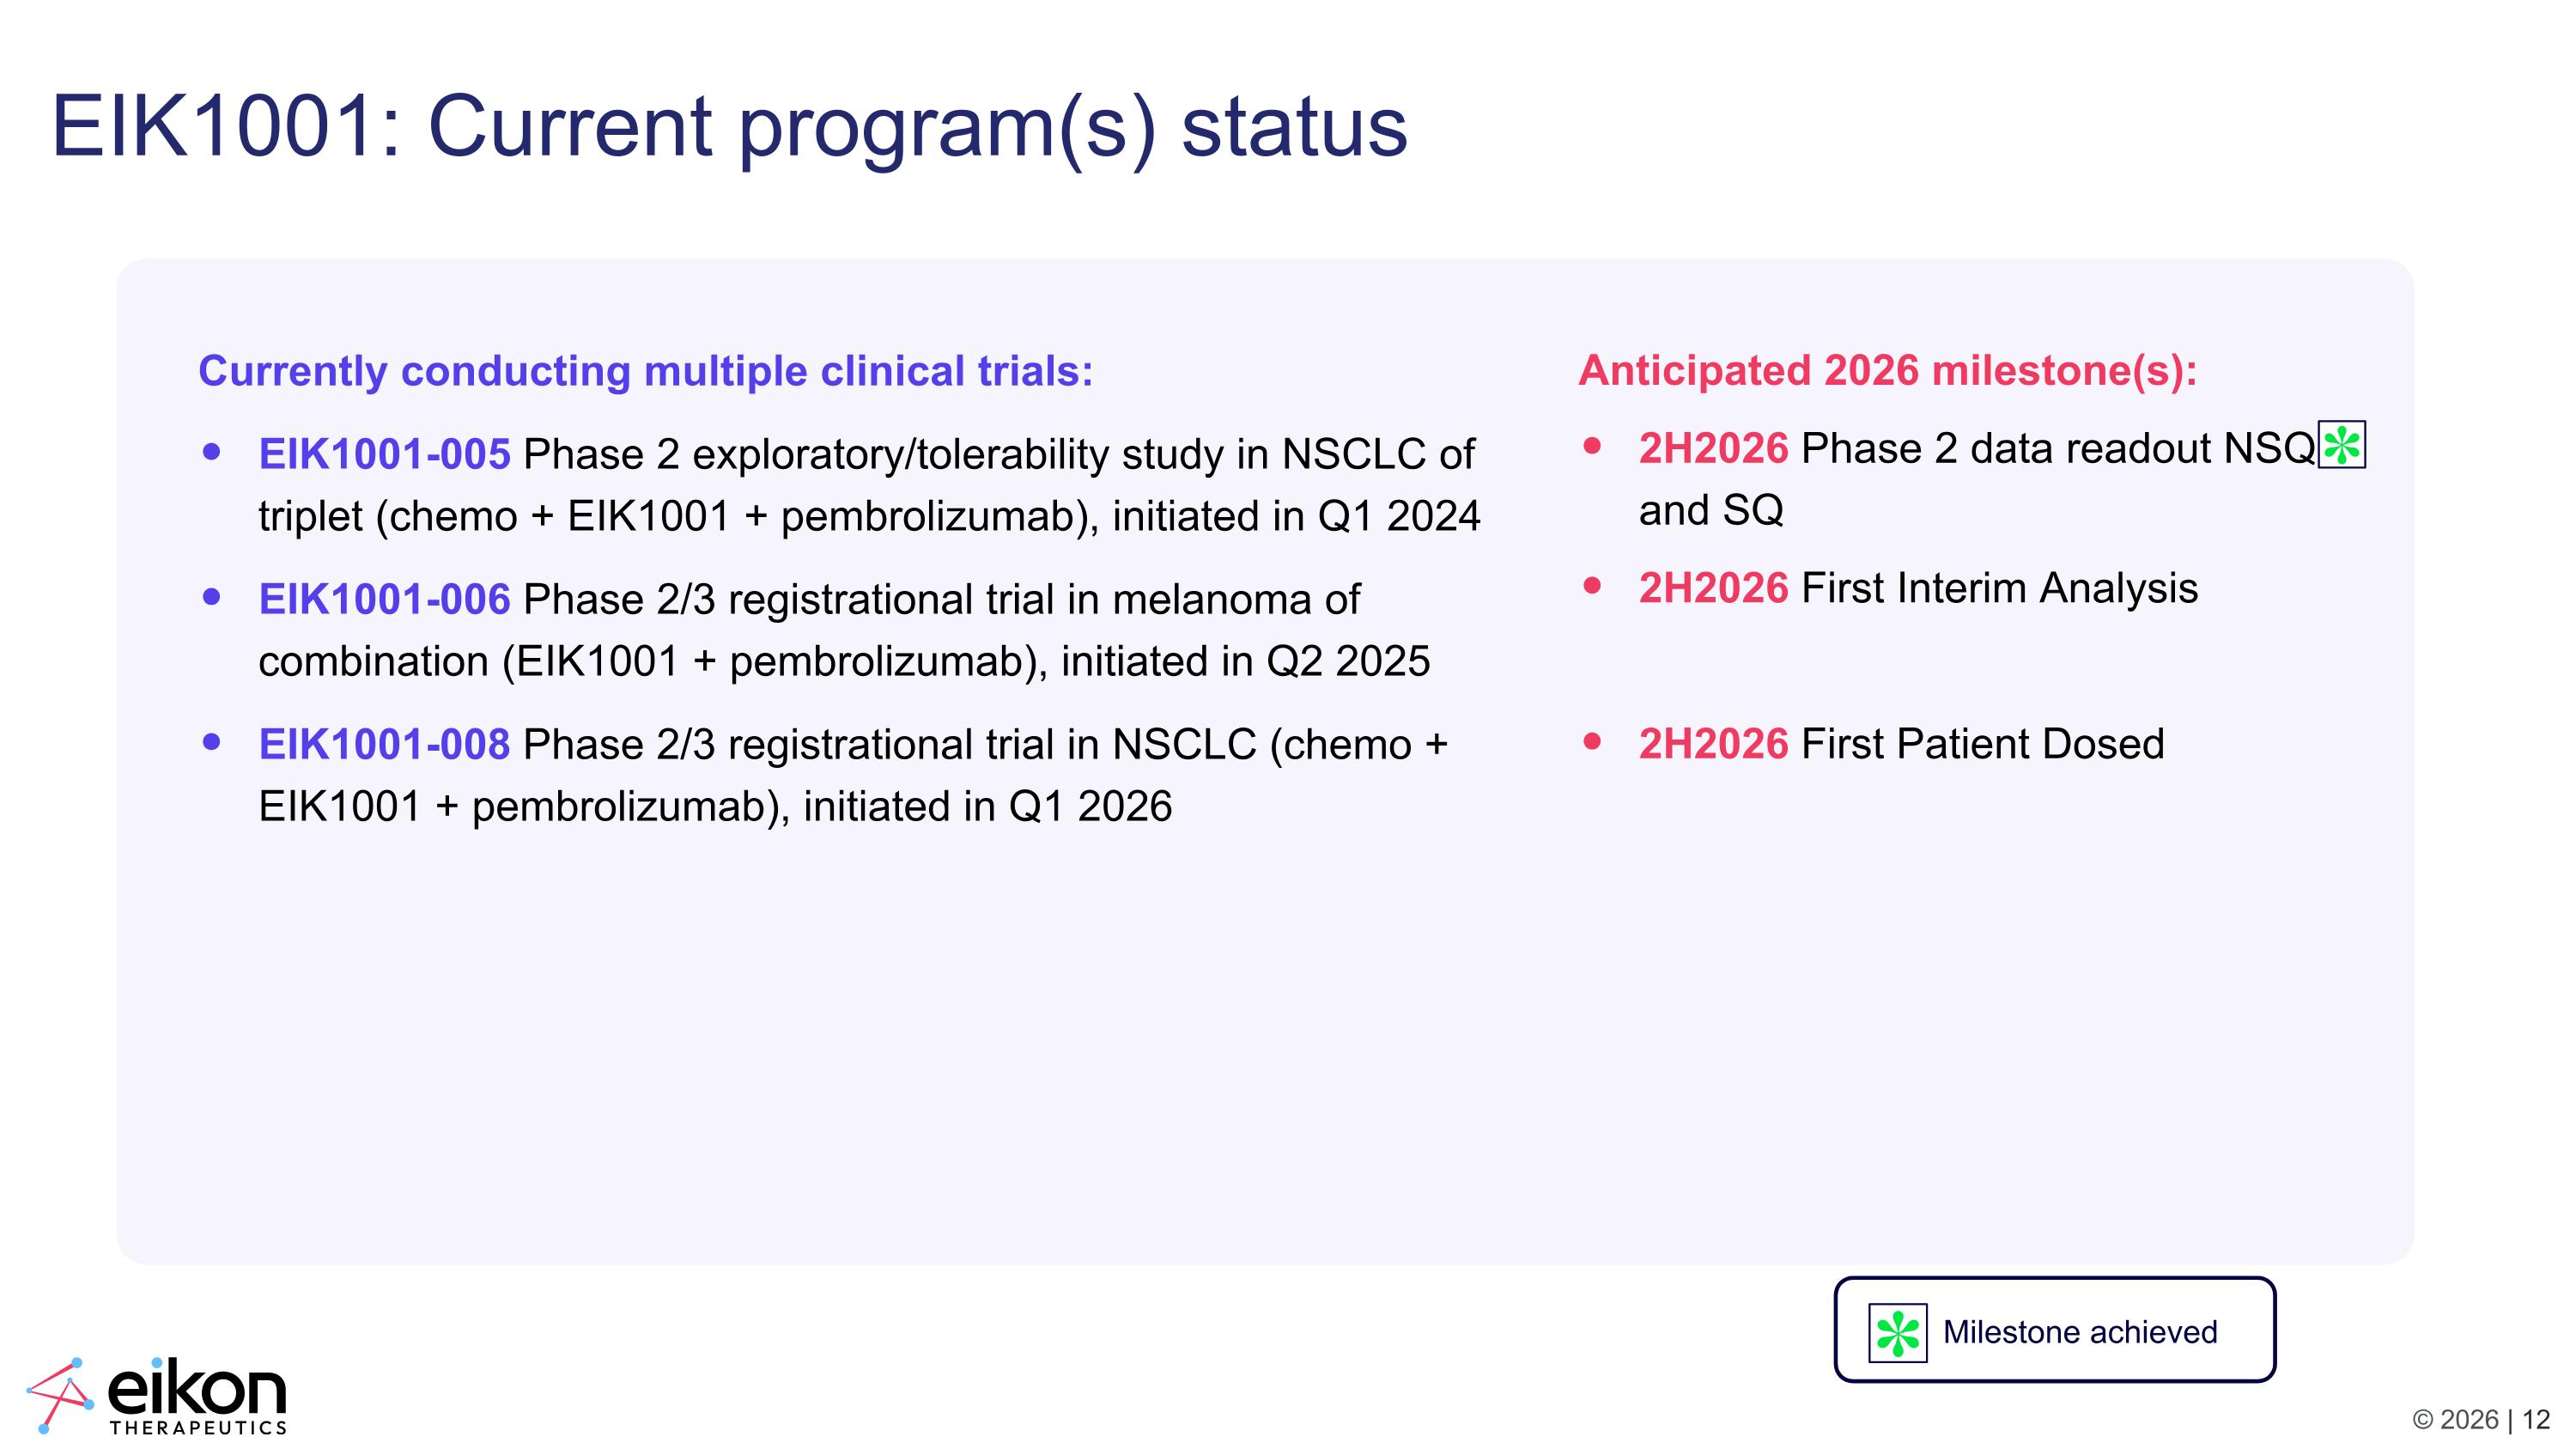Click the slide title EIK1001: Current program(s) status
The height and width of the screenshot is (1449, 2576).
click(729, 127)
